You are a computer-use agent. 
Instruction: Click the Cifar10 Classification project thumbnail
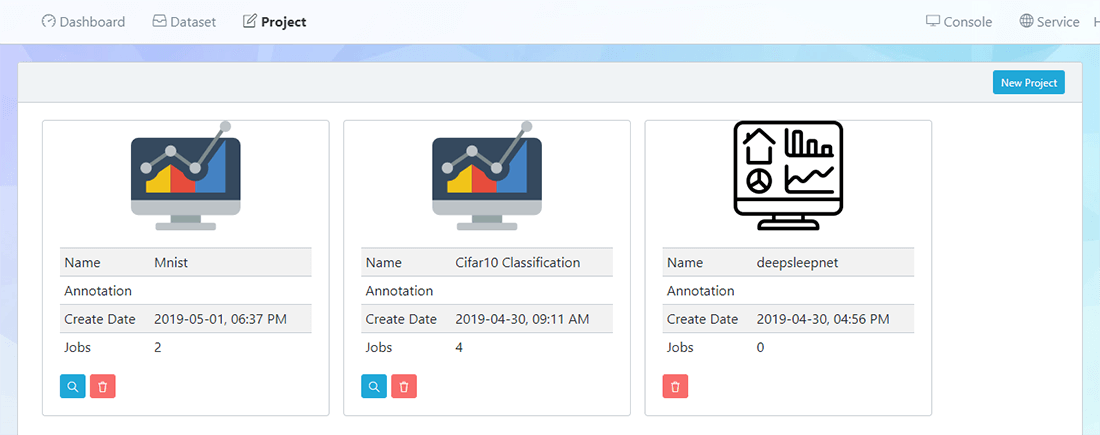[487, 176]
